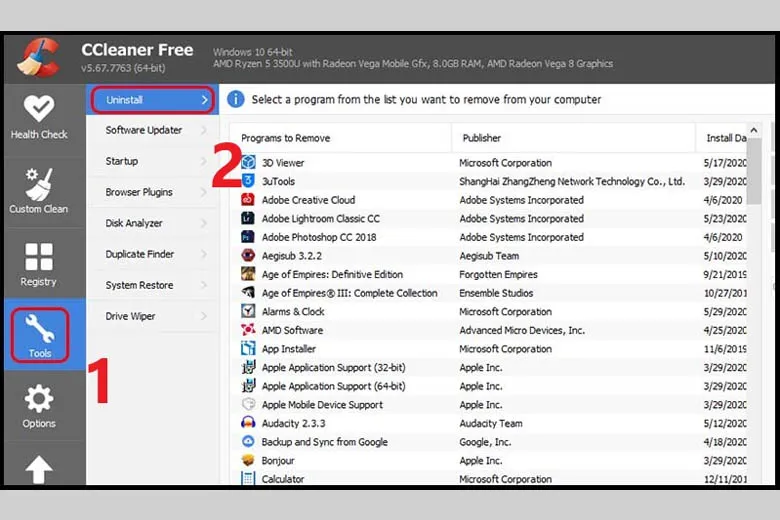This screenshot has width=780, height=520.
Task: Select the AMD Software icon
Action: 248,330
